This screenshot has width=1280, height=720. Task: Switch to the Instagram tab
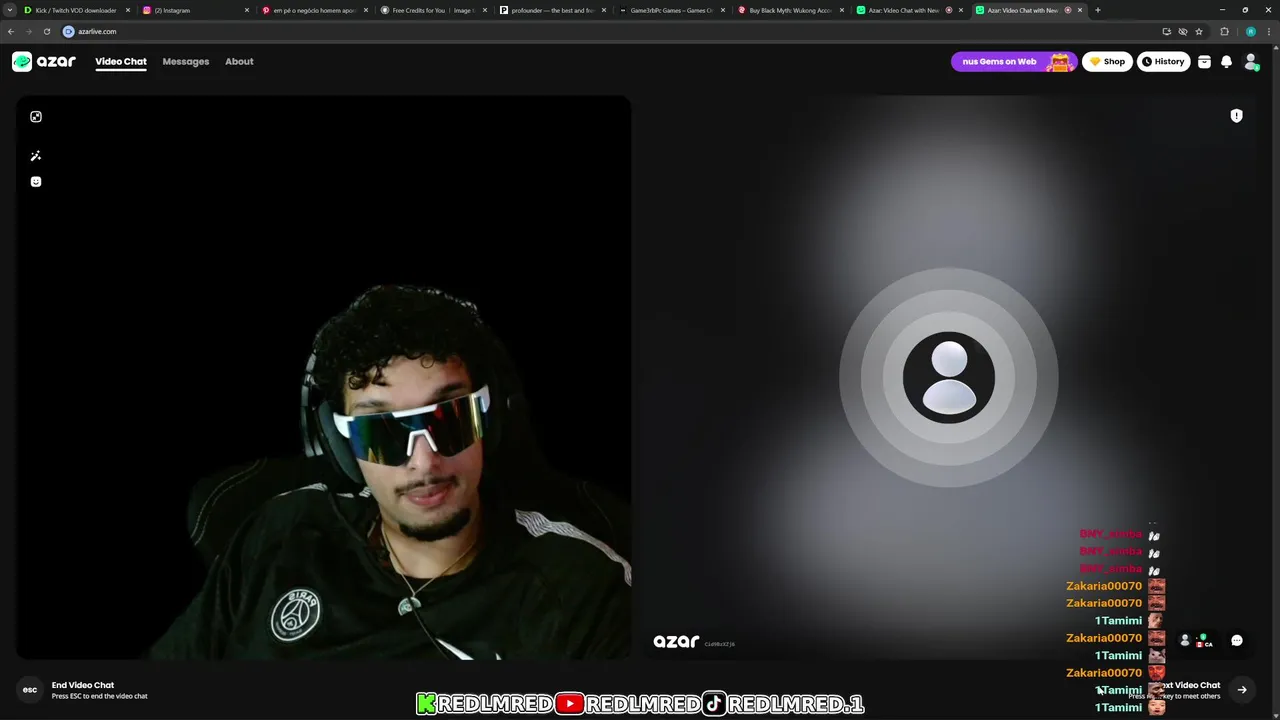click(x=195, y=10)
